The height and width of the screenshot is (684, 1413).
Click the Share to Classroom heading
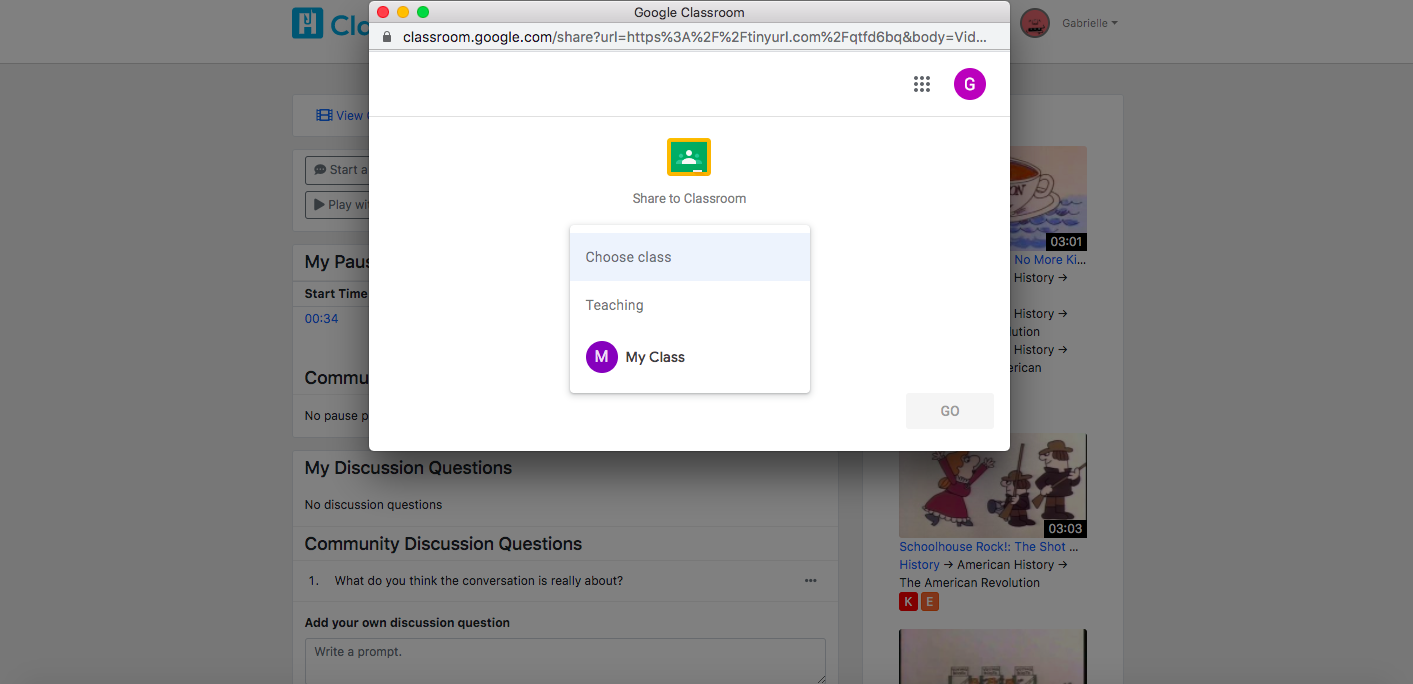(689, 199)
